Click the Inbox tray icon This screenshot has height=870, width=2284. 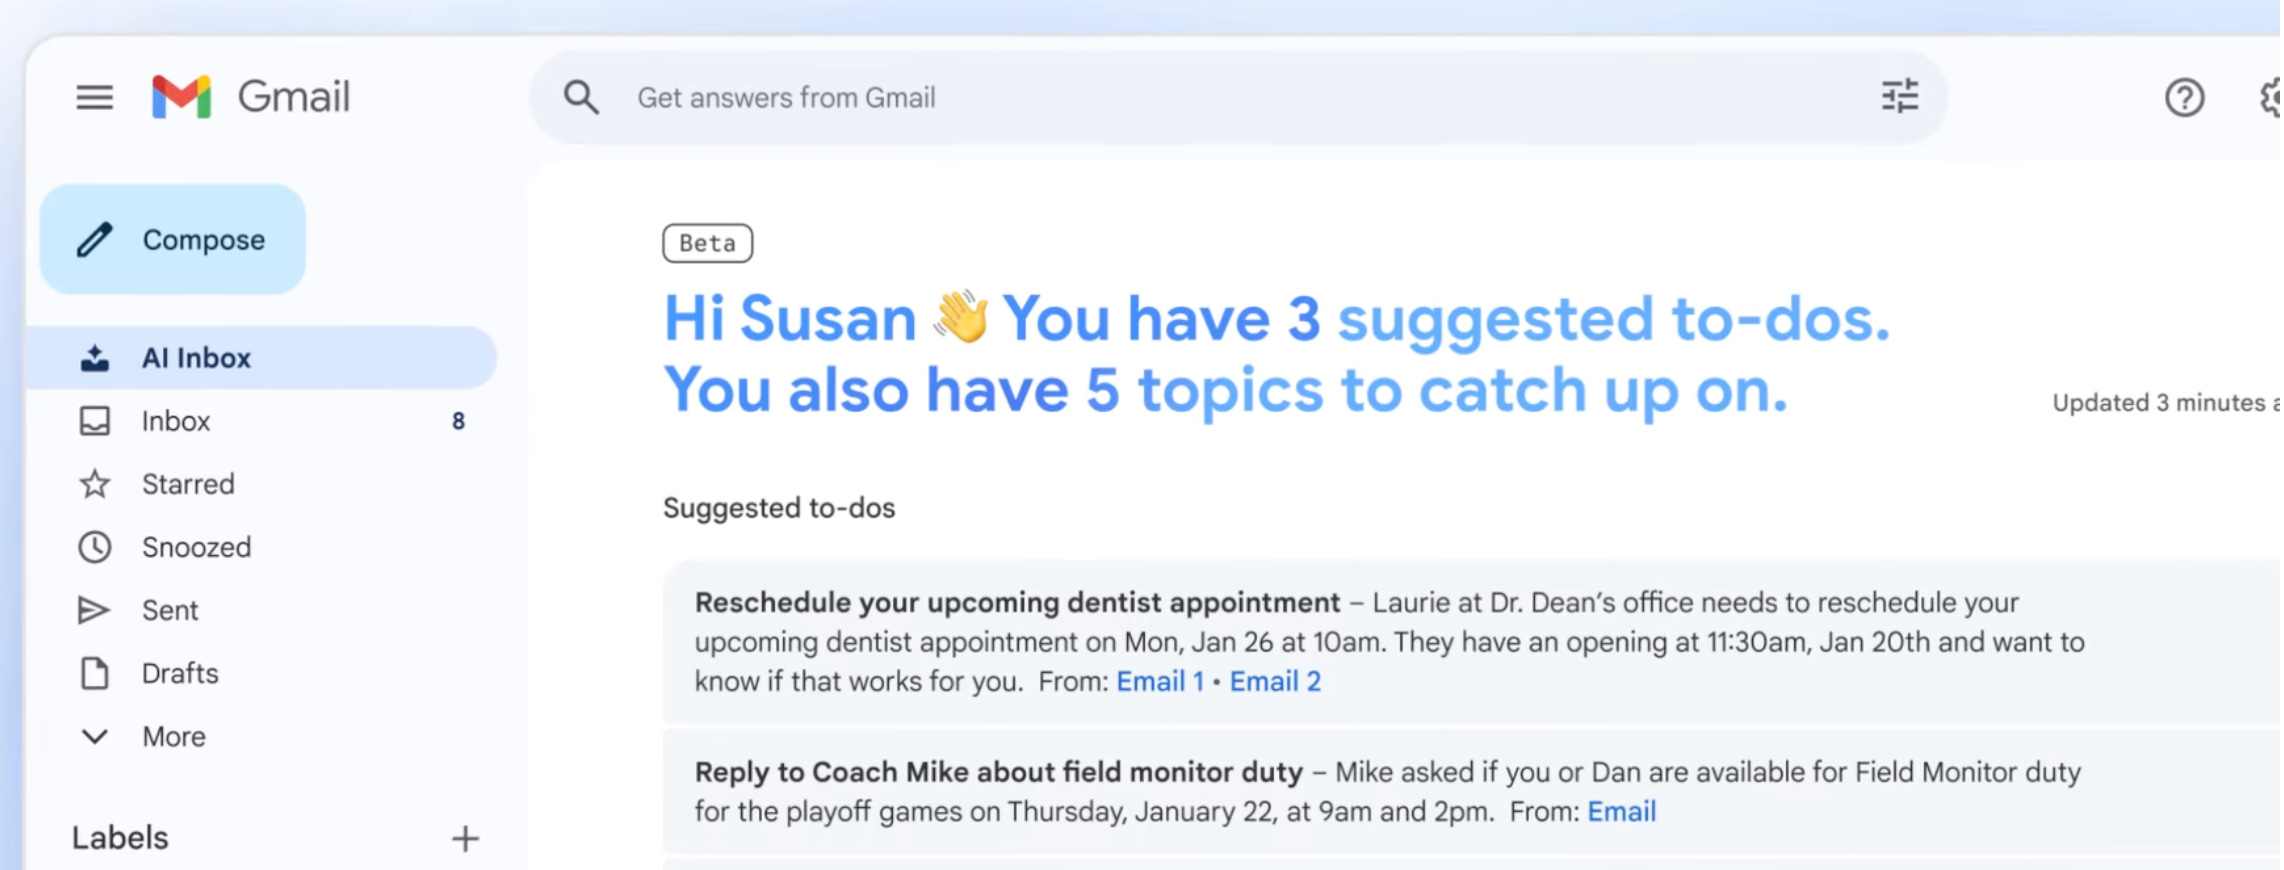click(x=95, y=421)
